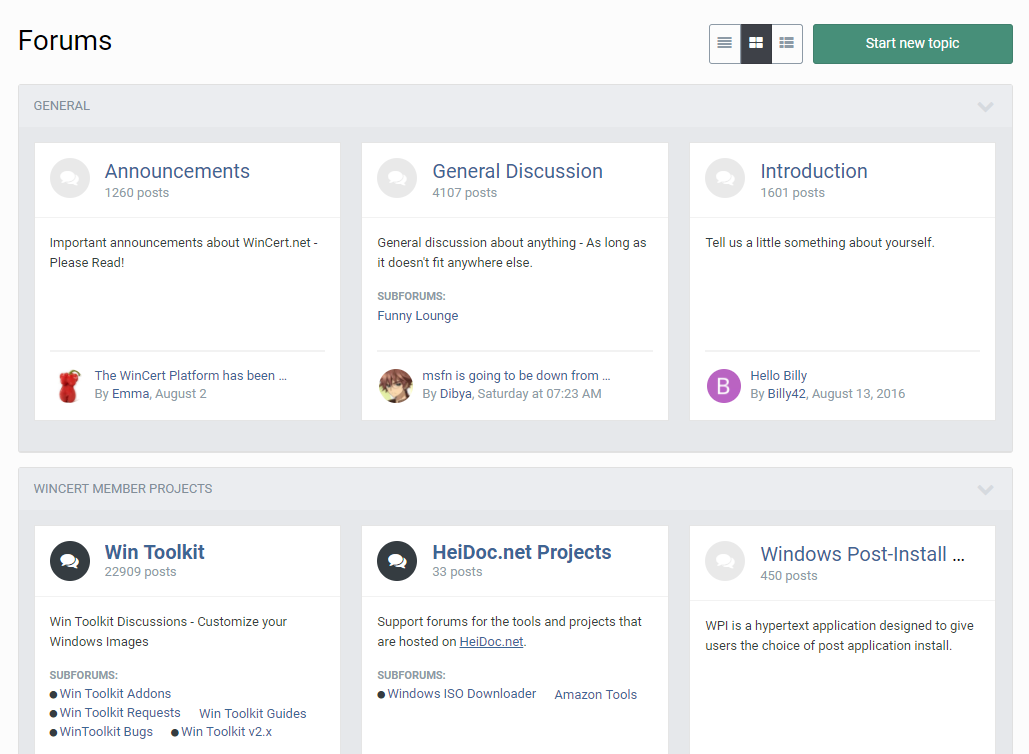The width and height of the screenshot is (1029, 754).
Task: Open the WinToolkit Bugs subforum
Action: coord(106,732)
